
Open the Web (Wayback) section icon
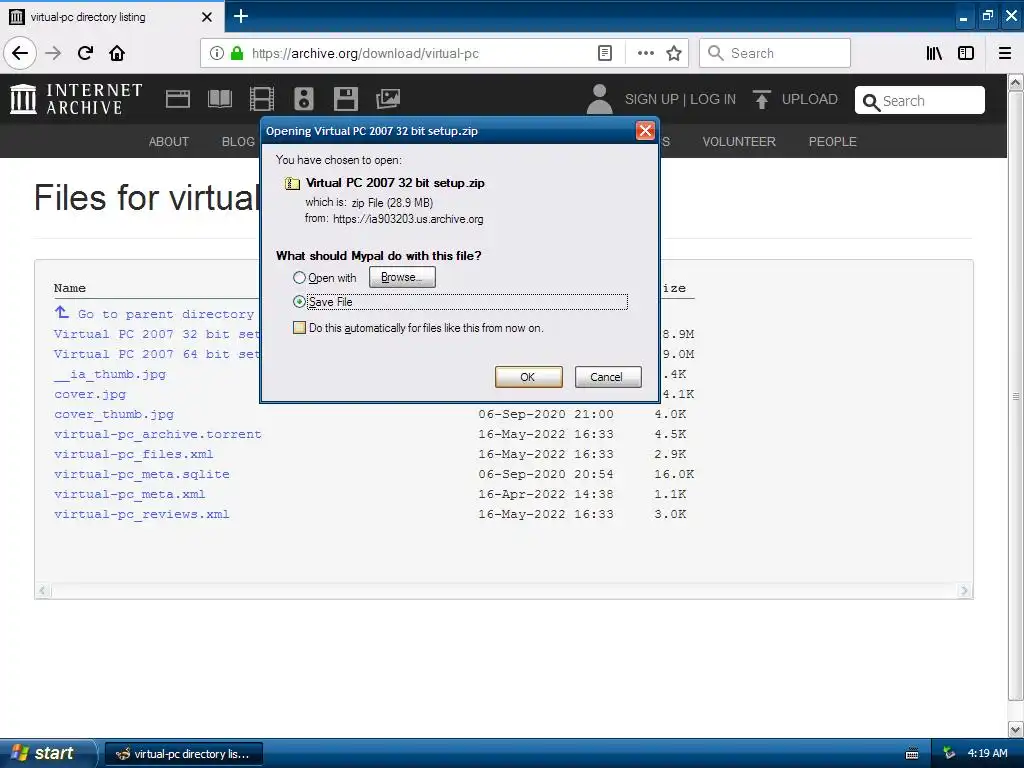(x=178, y=99)
